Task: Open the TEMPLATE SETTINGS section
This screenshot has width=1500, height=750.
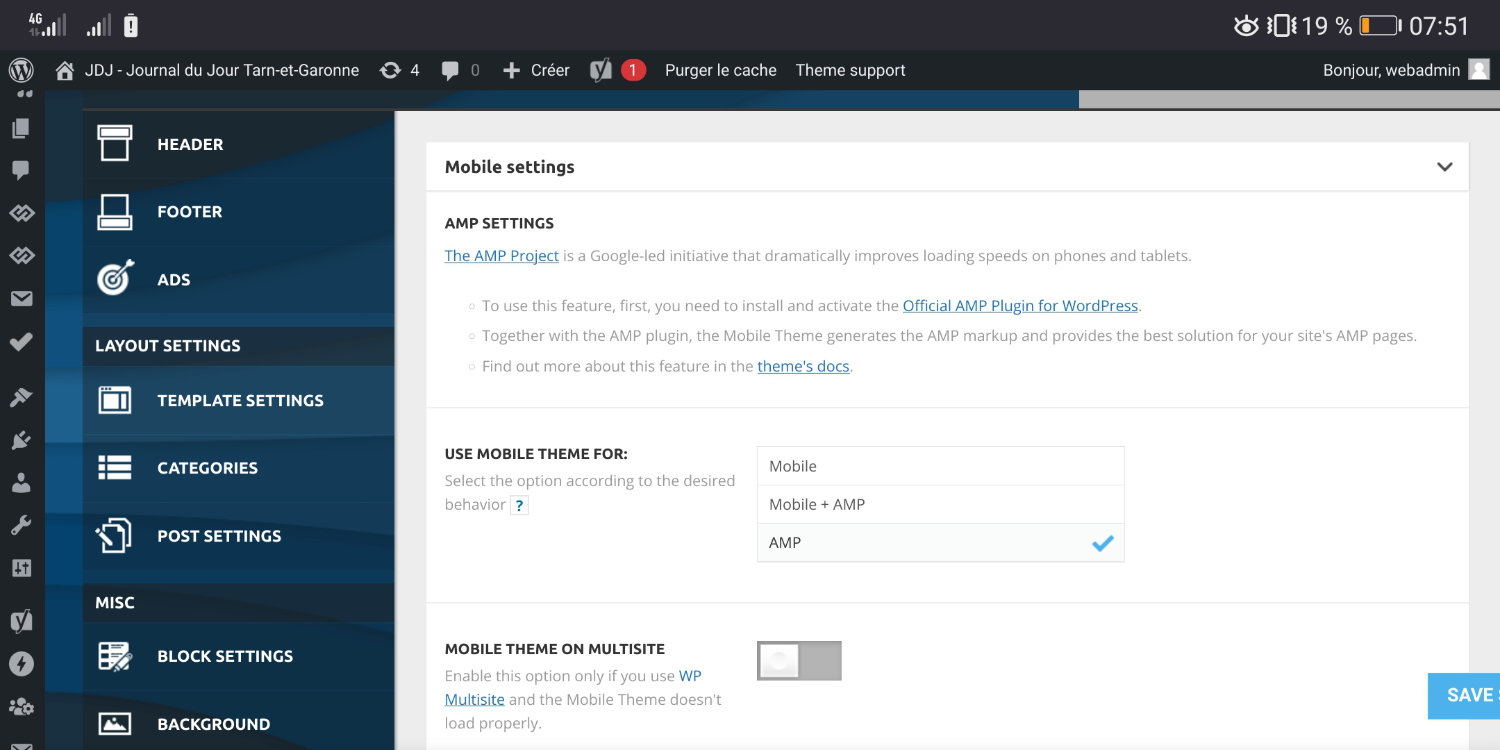Action: pyautogui.click(x=238, y=400)
